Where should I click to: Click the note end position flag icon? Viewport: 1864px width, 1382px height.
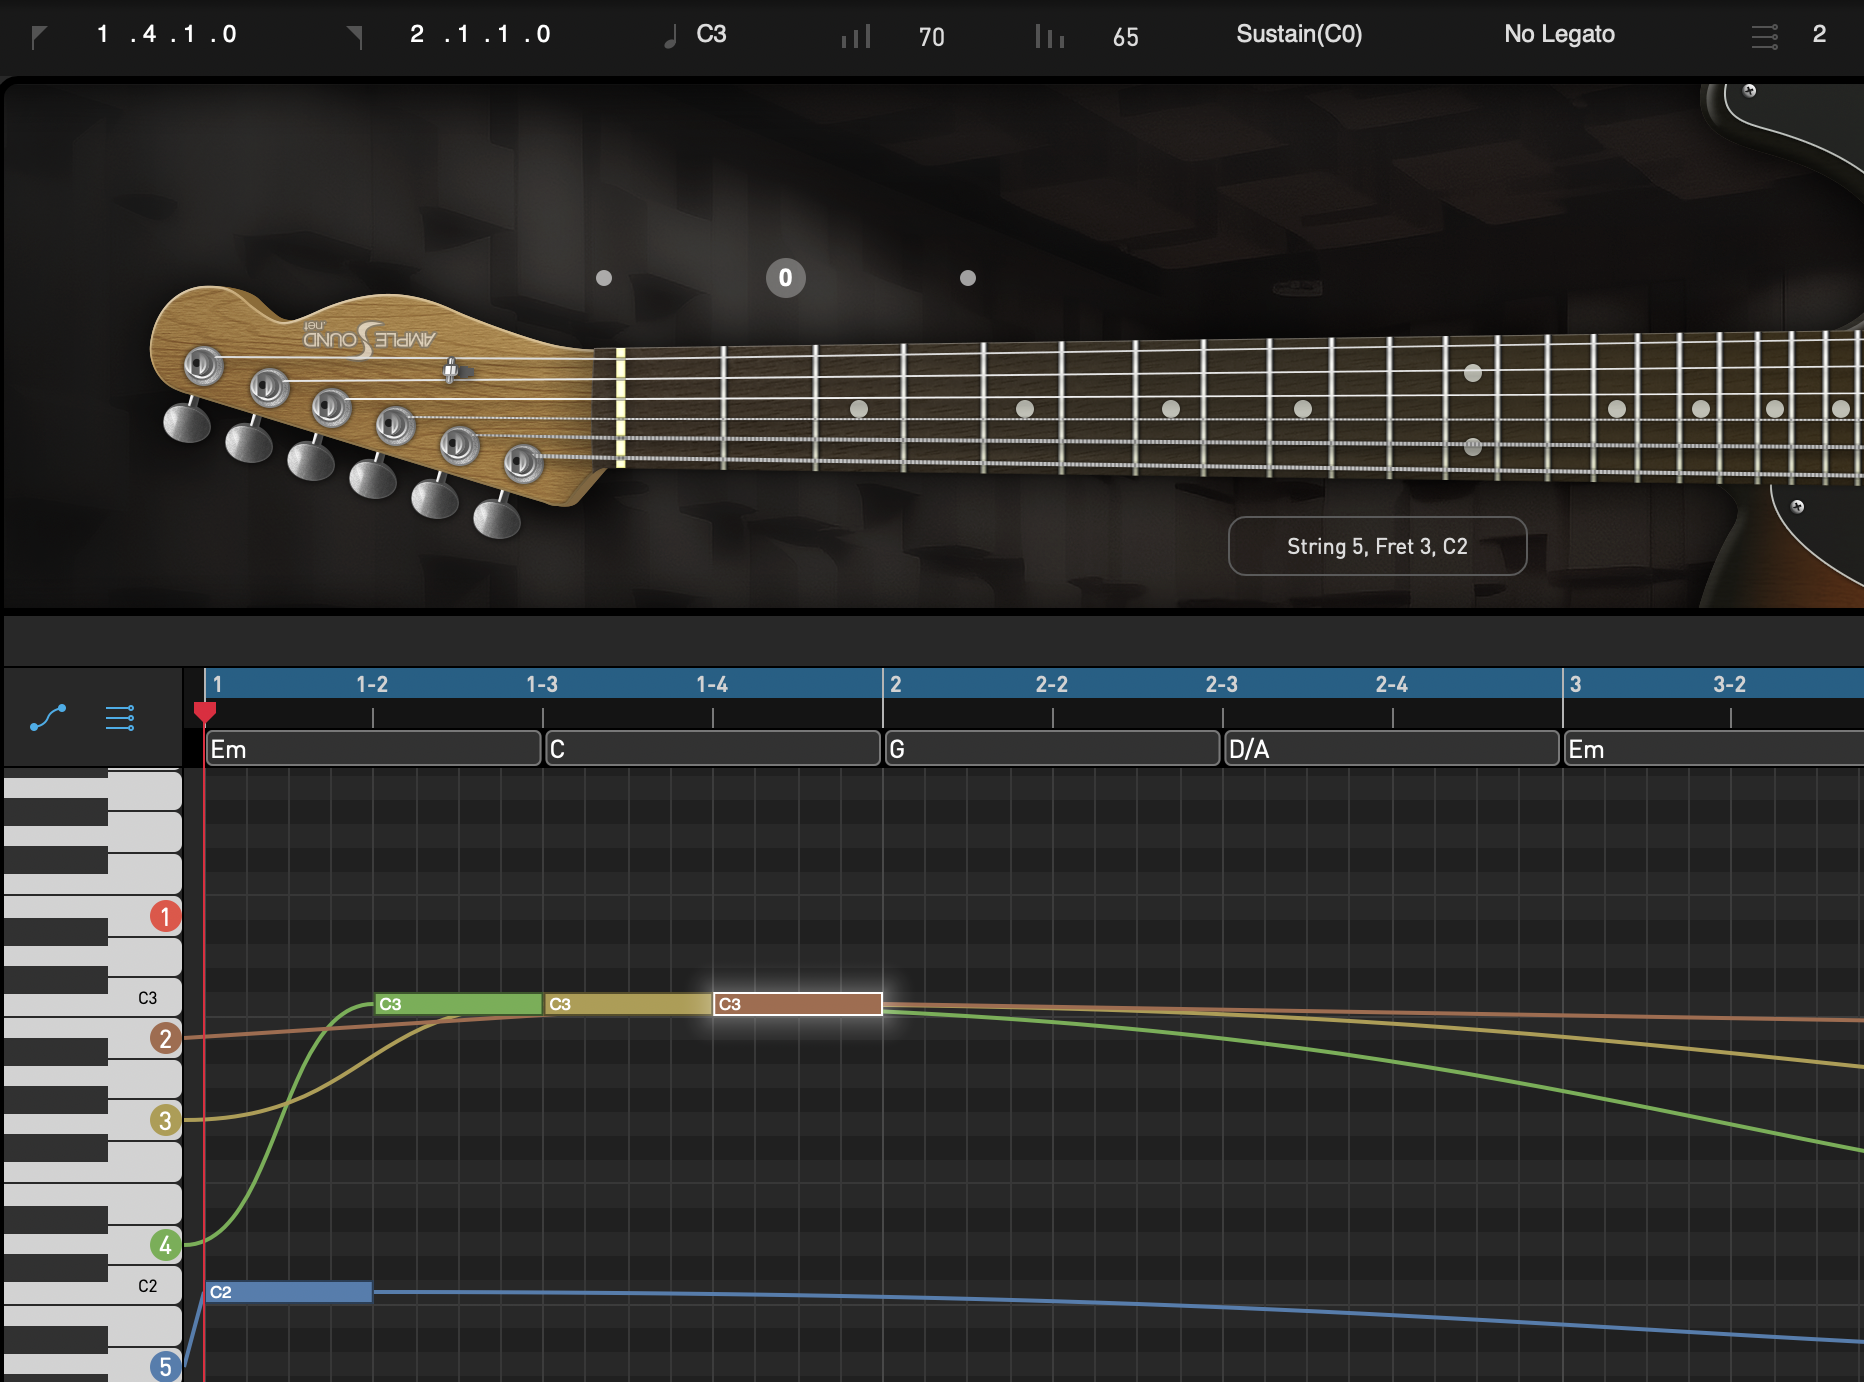point(355,38)
